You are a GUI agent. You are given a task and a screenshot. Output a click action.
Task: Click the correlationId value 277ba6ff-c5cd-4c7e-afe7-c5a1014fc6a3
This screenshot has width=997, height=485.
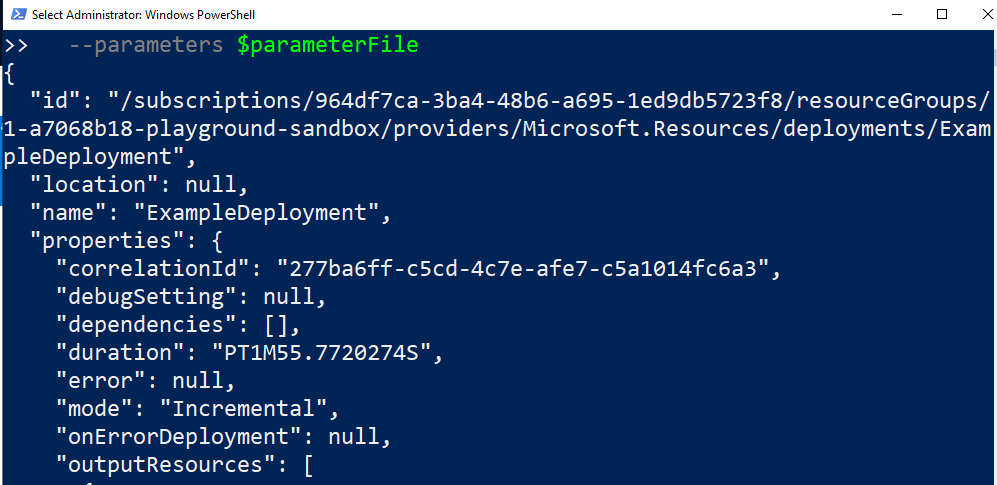[x=520, y=269]
